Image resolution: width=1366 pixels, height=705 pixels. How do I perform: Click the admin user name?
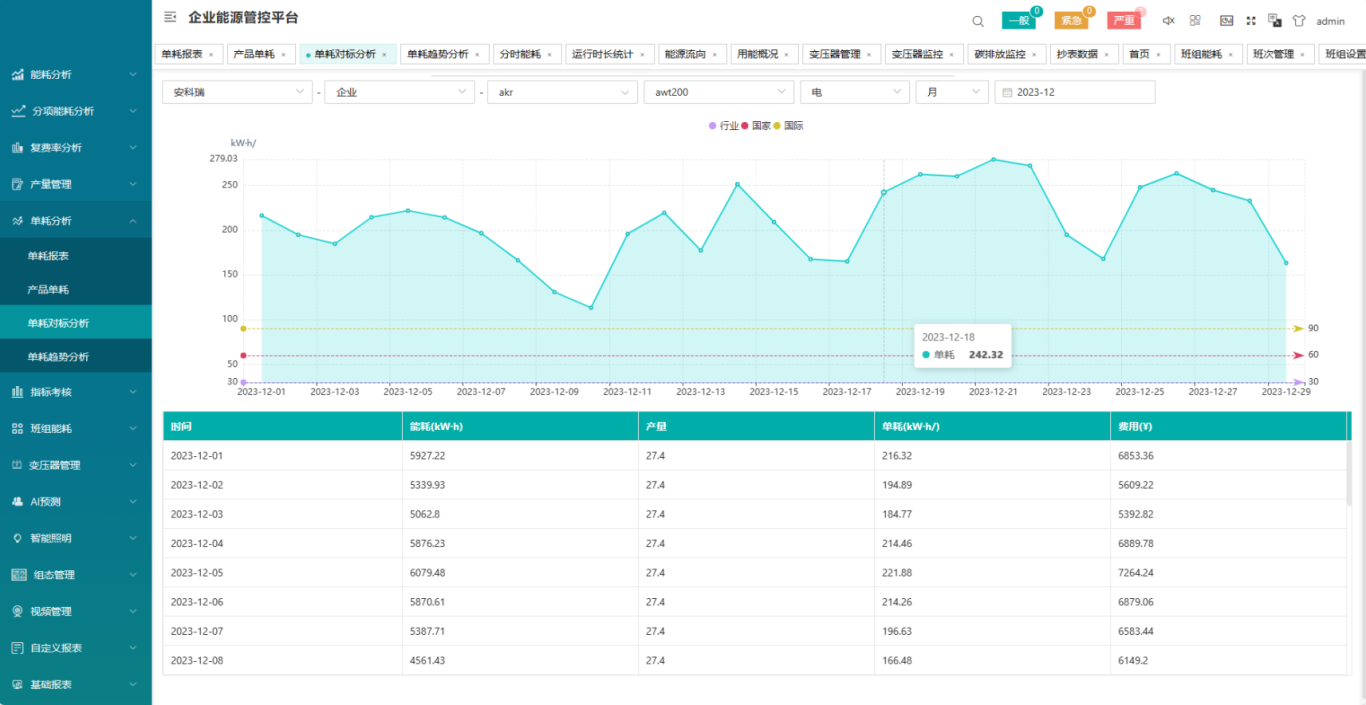1330,21
